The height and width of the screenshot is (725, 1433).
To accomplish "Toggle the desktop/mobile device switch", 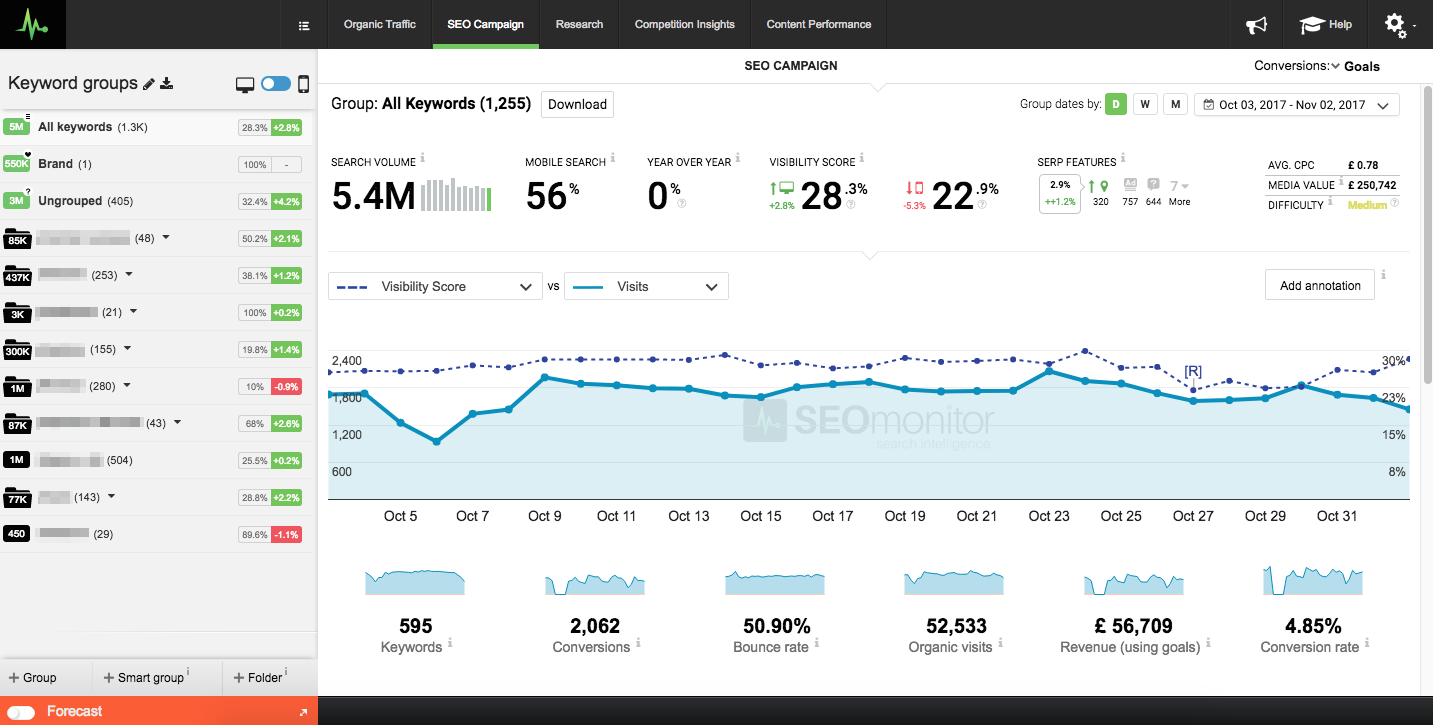I will click(x=275, y=84).
